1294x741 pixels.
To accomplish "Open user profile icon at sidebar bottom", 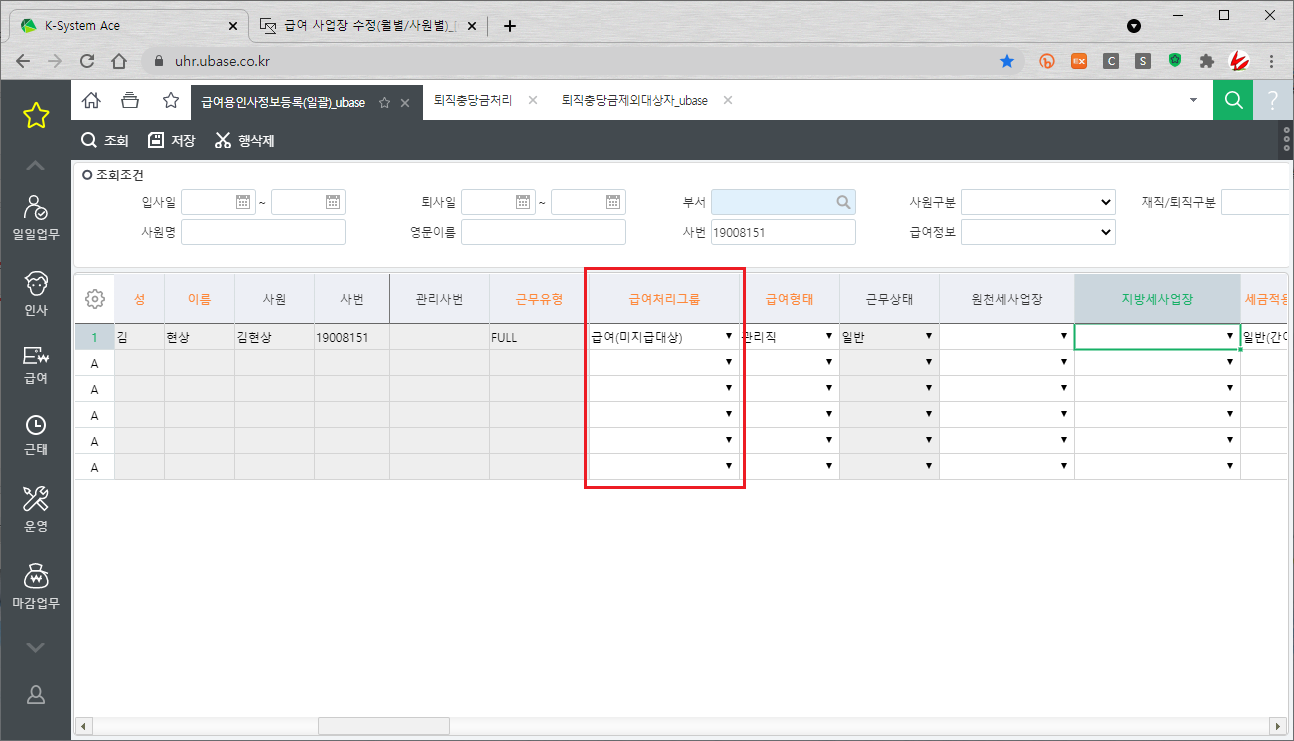I will click(x=36, y=695).
